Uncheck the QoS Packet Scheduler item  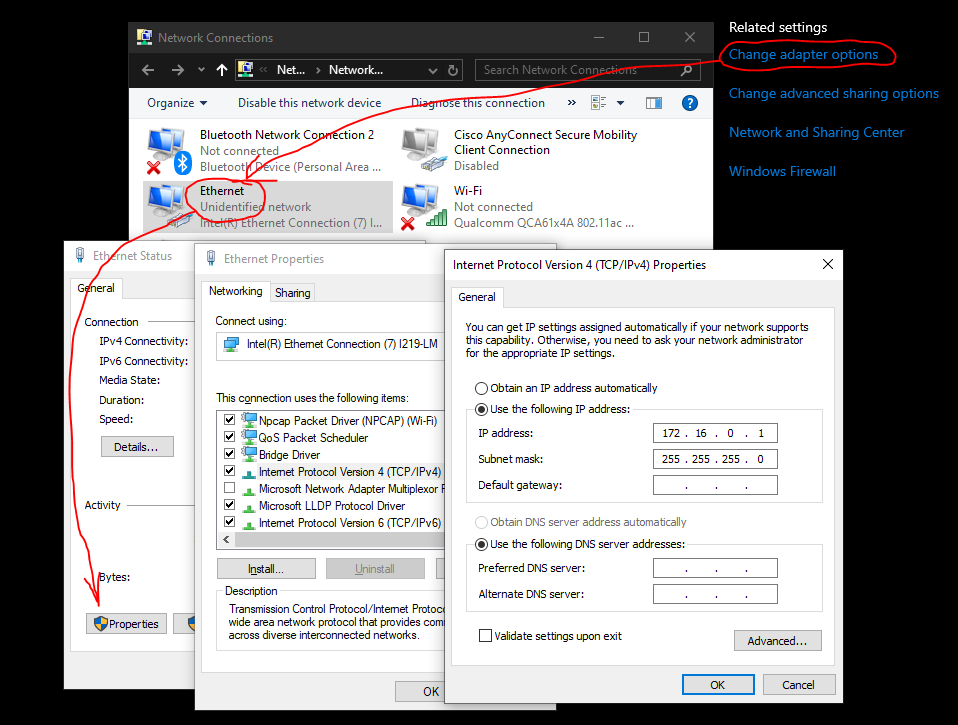(230, 438)
